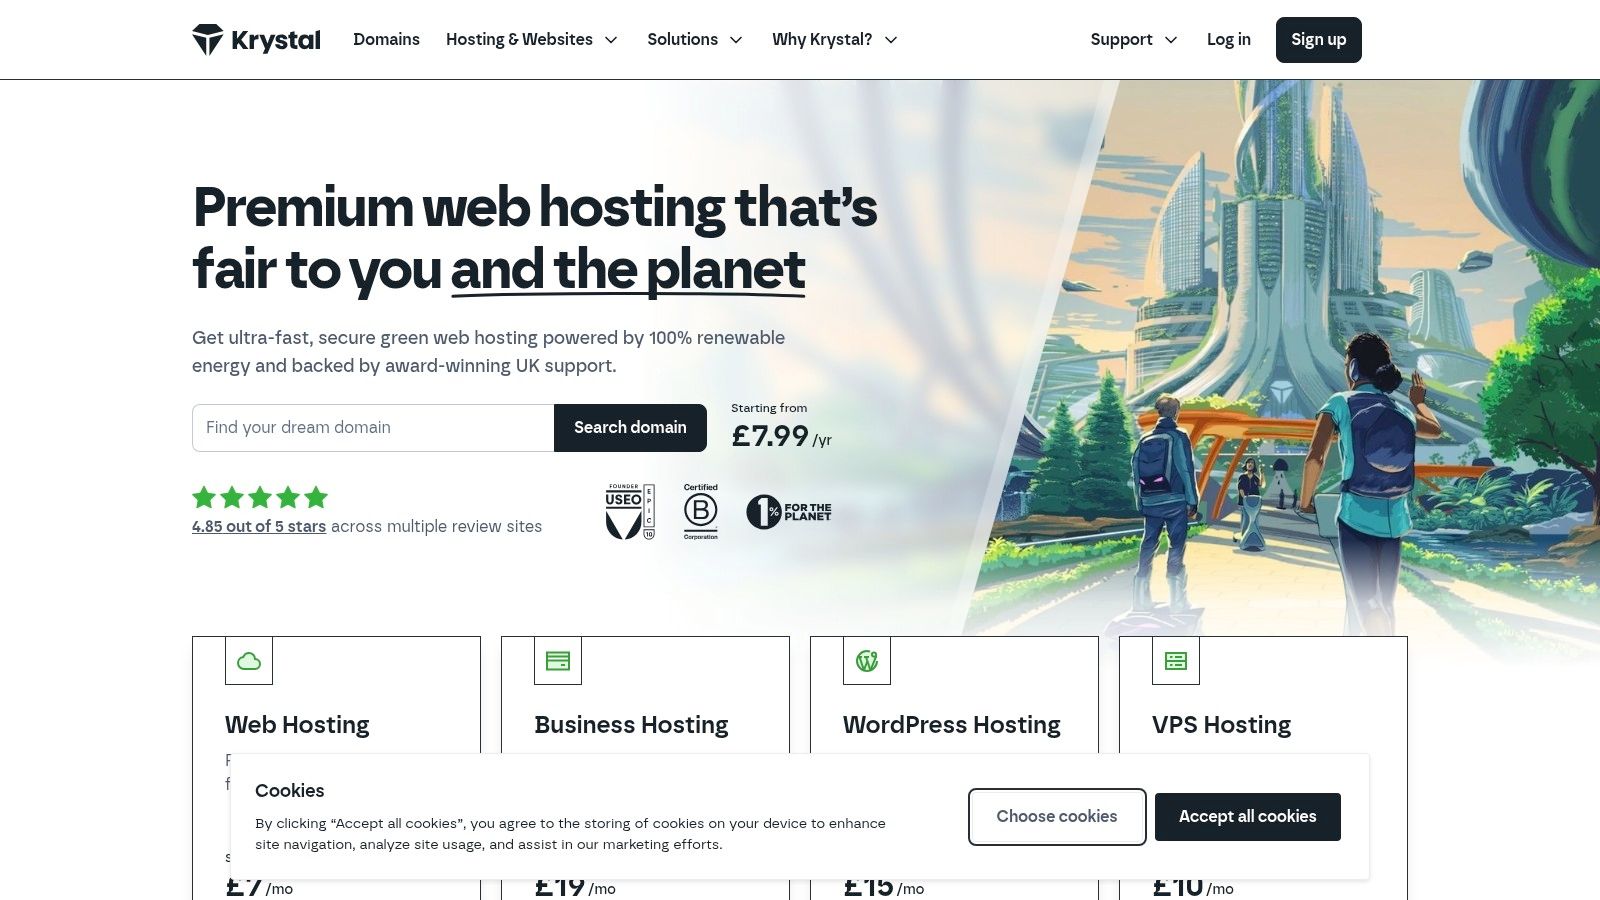
Task: Open the Why Krystal? dropdown
Action: (835, 39)
